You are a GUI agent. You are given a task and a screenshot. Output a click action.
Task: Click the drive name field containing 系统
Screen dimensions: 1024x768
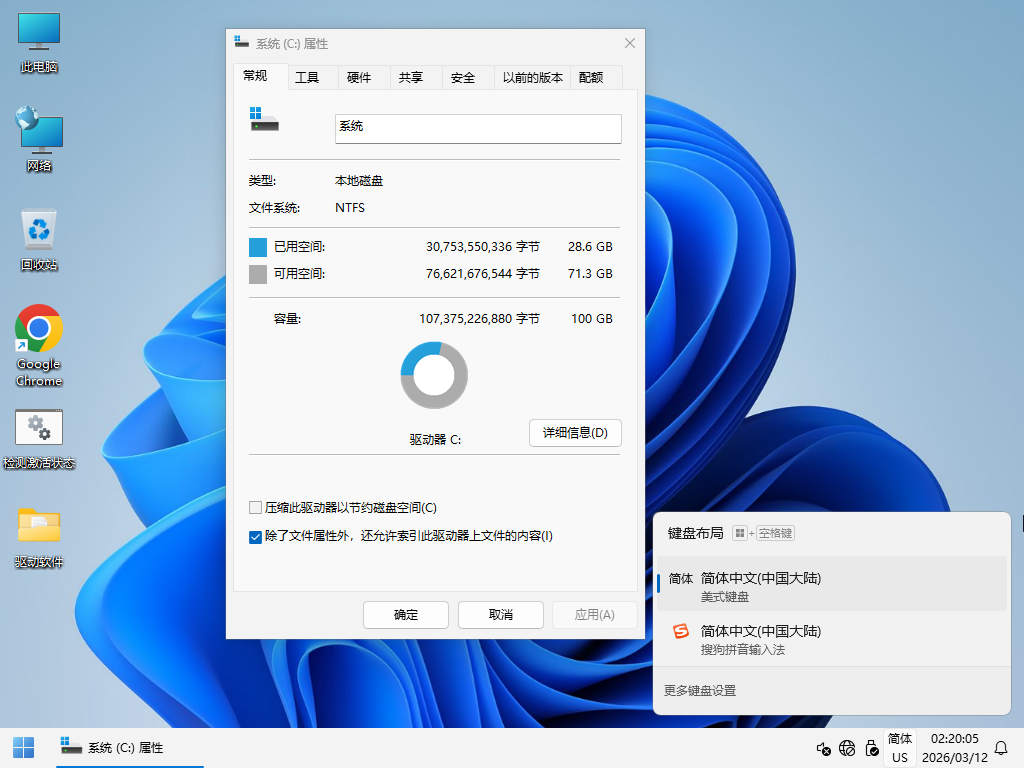[x=478, y=128]
